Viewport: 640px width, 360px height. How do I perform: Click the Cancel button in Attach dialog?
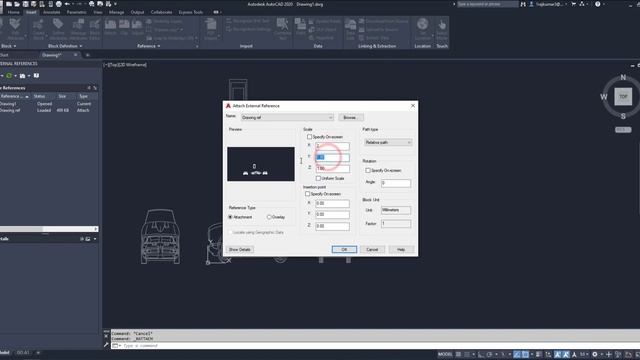click(372, 249)
